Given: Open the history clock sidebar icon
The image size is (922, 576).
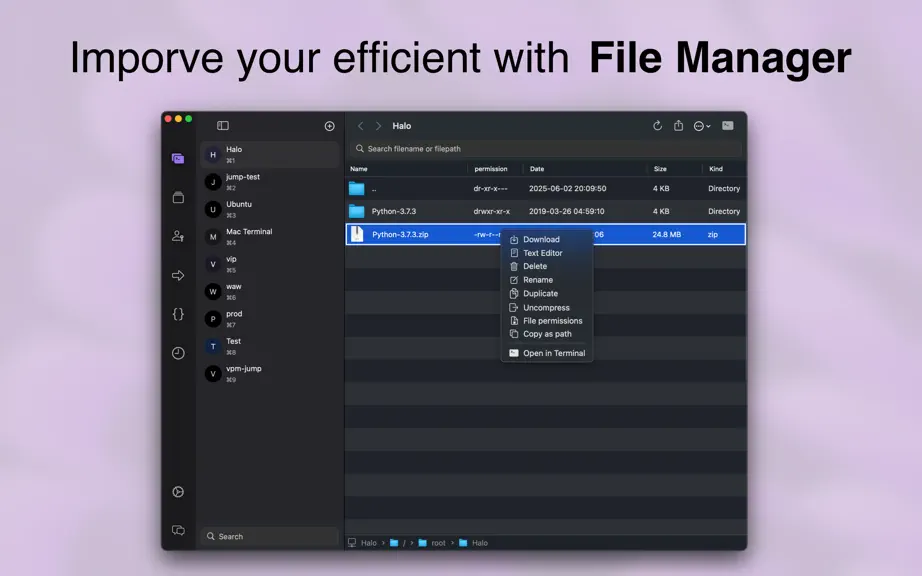Looking at the screenshot, I should 178,353.
